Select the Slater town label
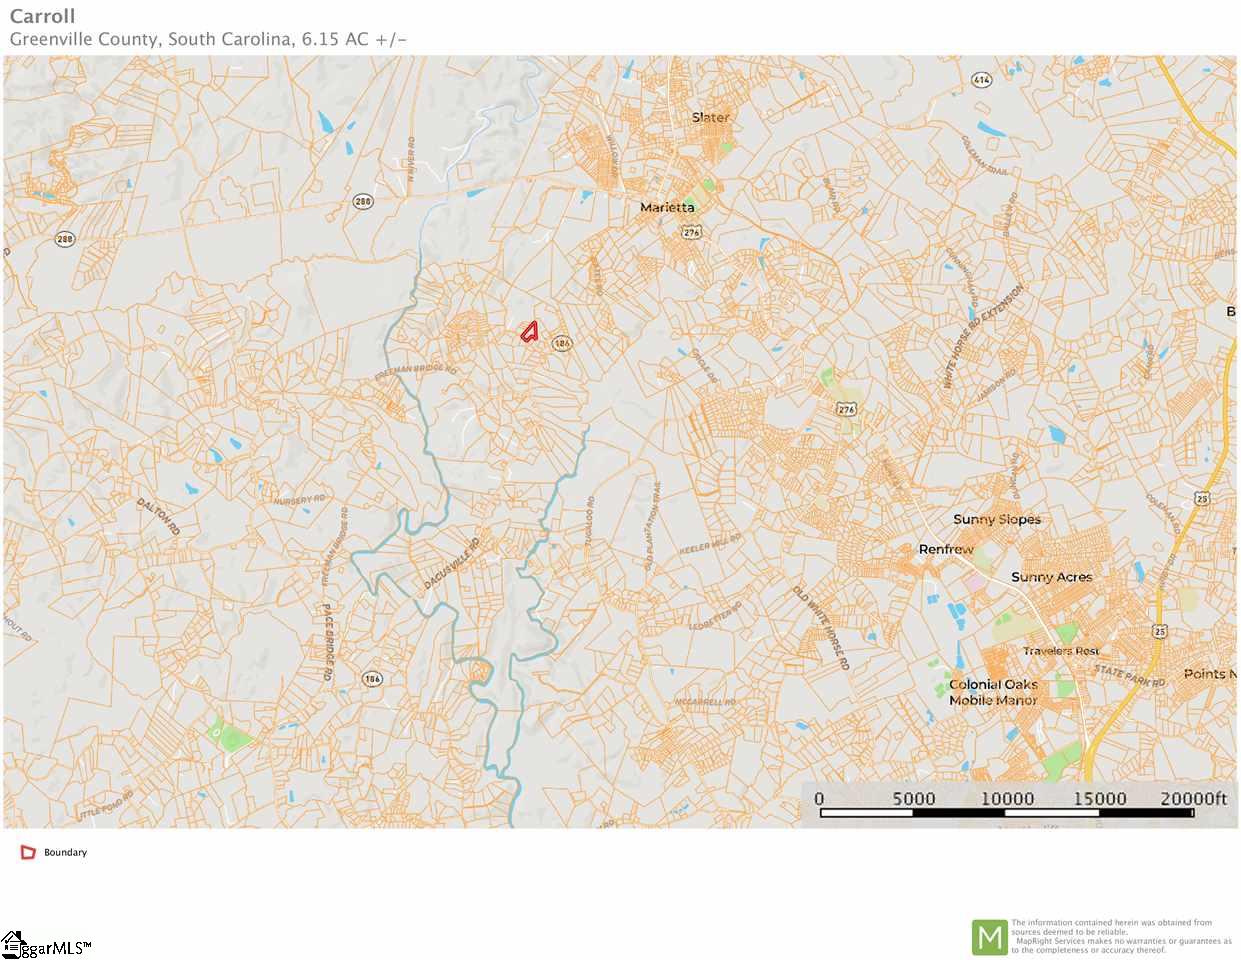The image size is (1241, 960). coord(711,117)
